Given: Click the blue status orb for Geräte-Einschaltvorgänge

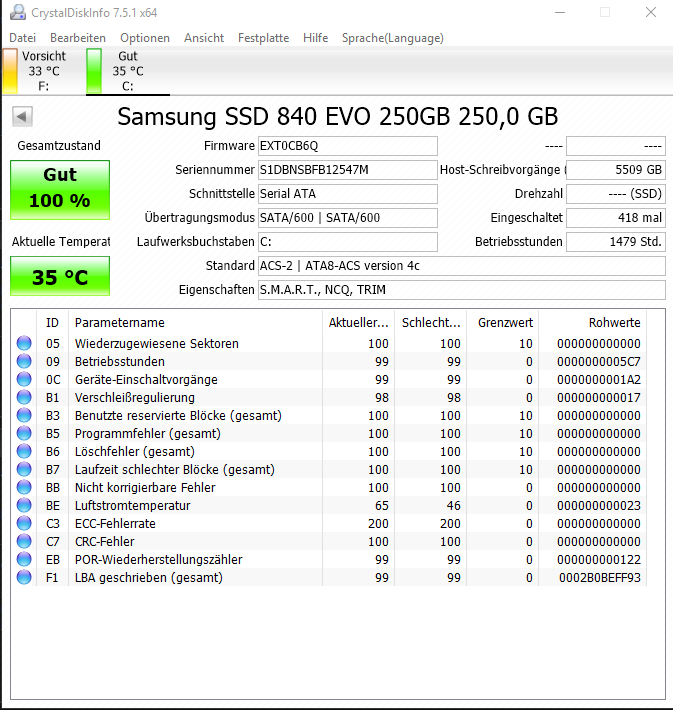Looking at the screenshot, I should pos(24,379).
